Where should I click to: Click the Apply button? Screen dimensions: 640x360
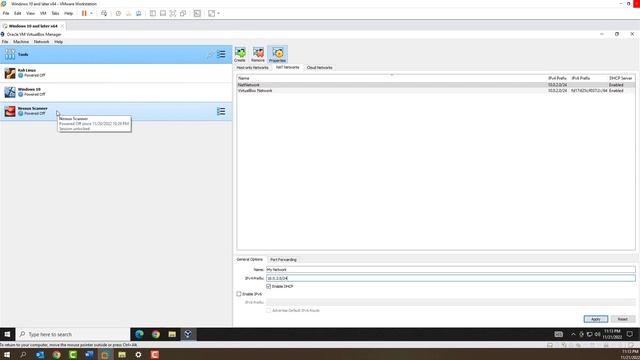(x=596, y=319)
